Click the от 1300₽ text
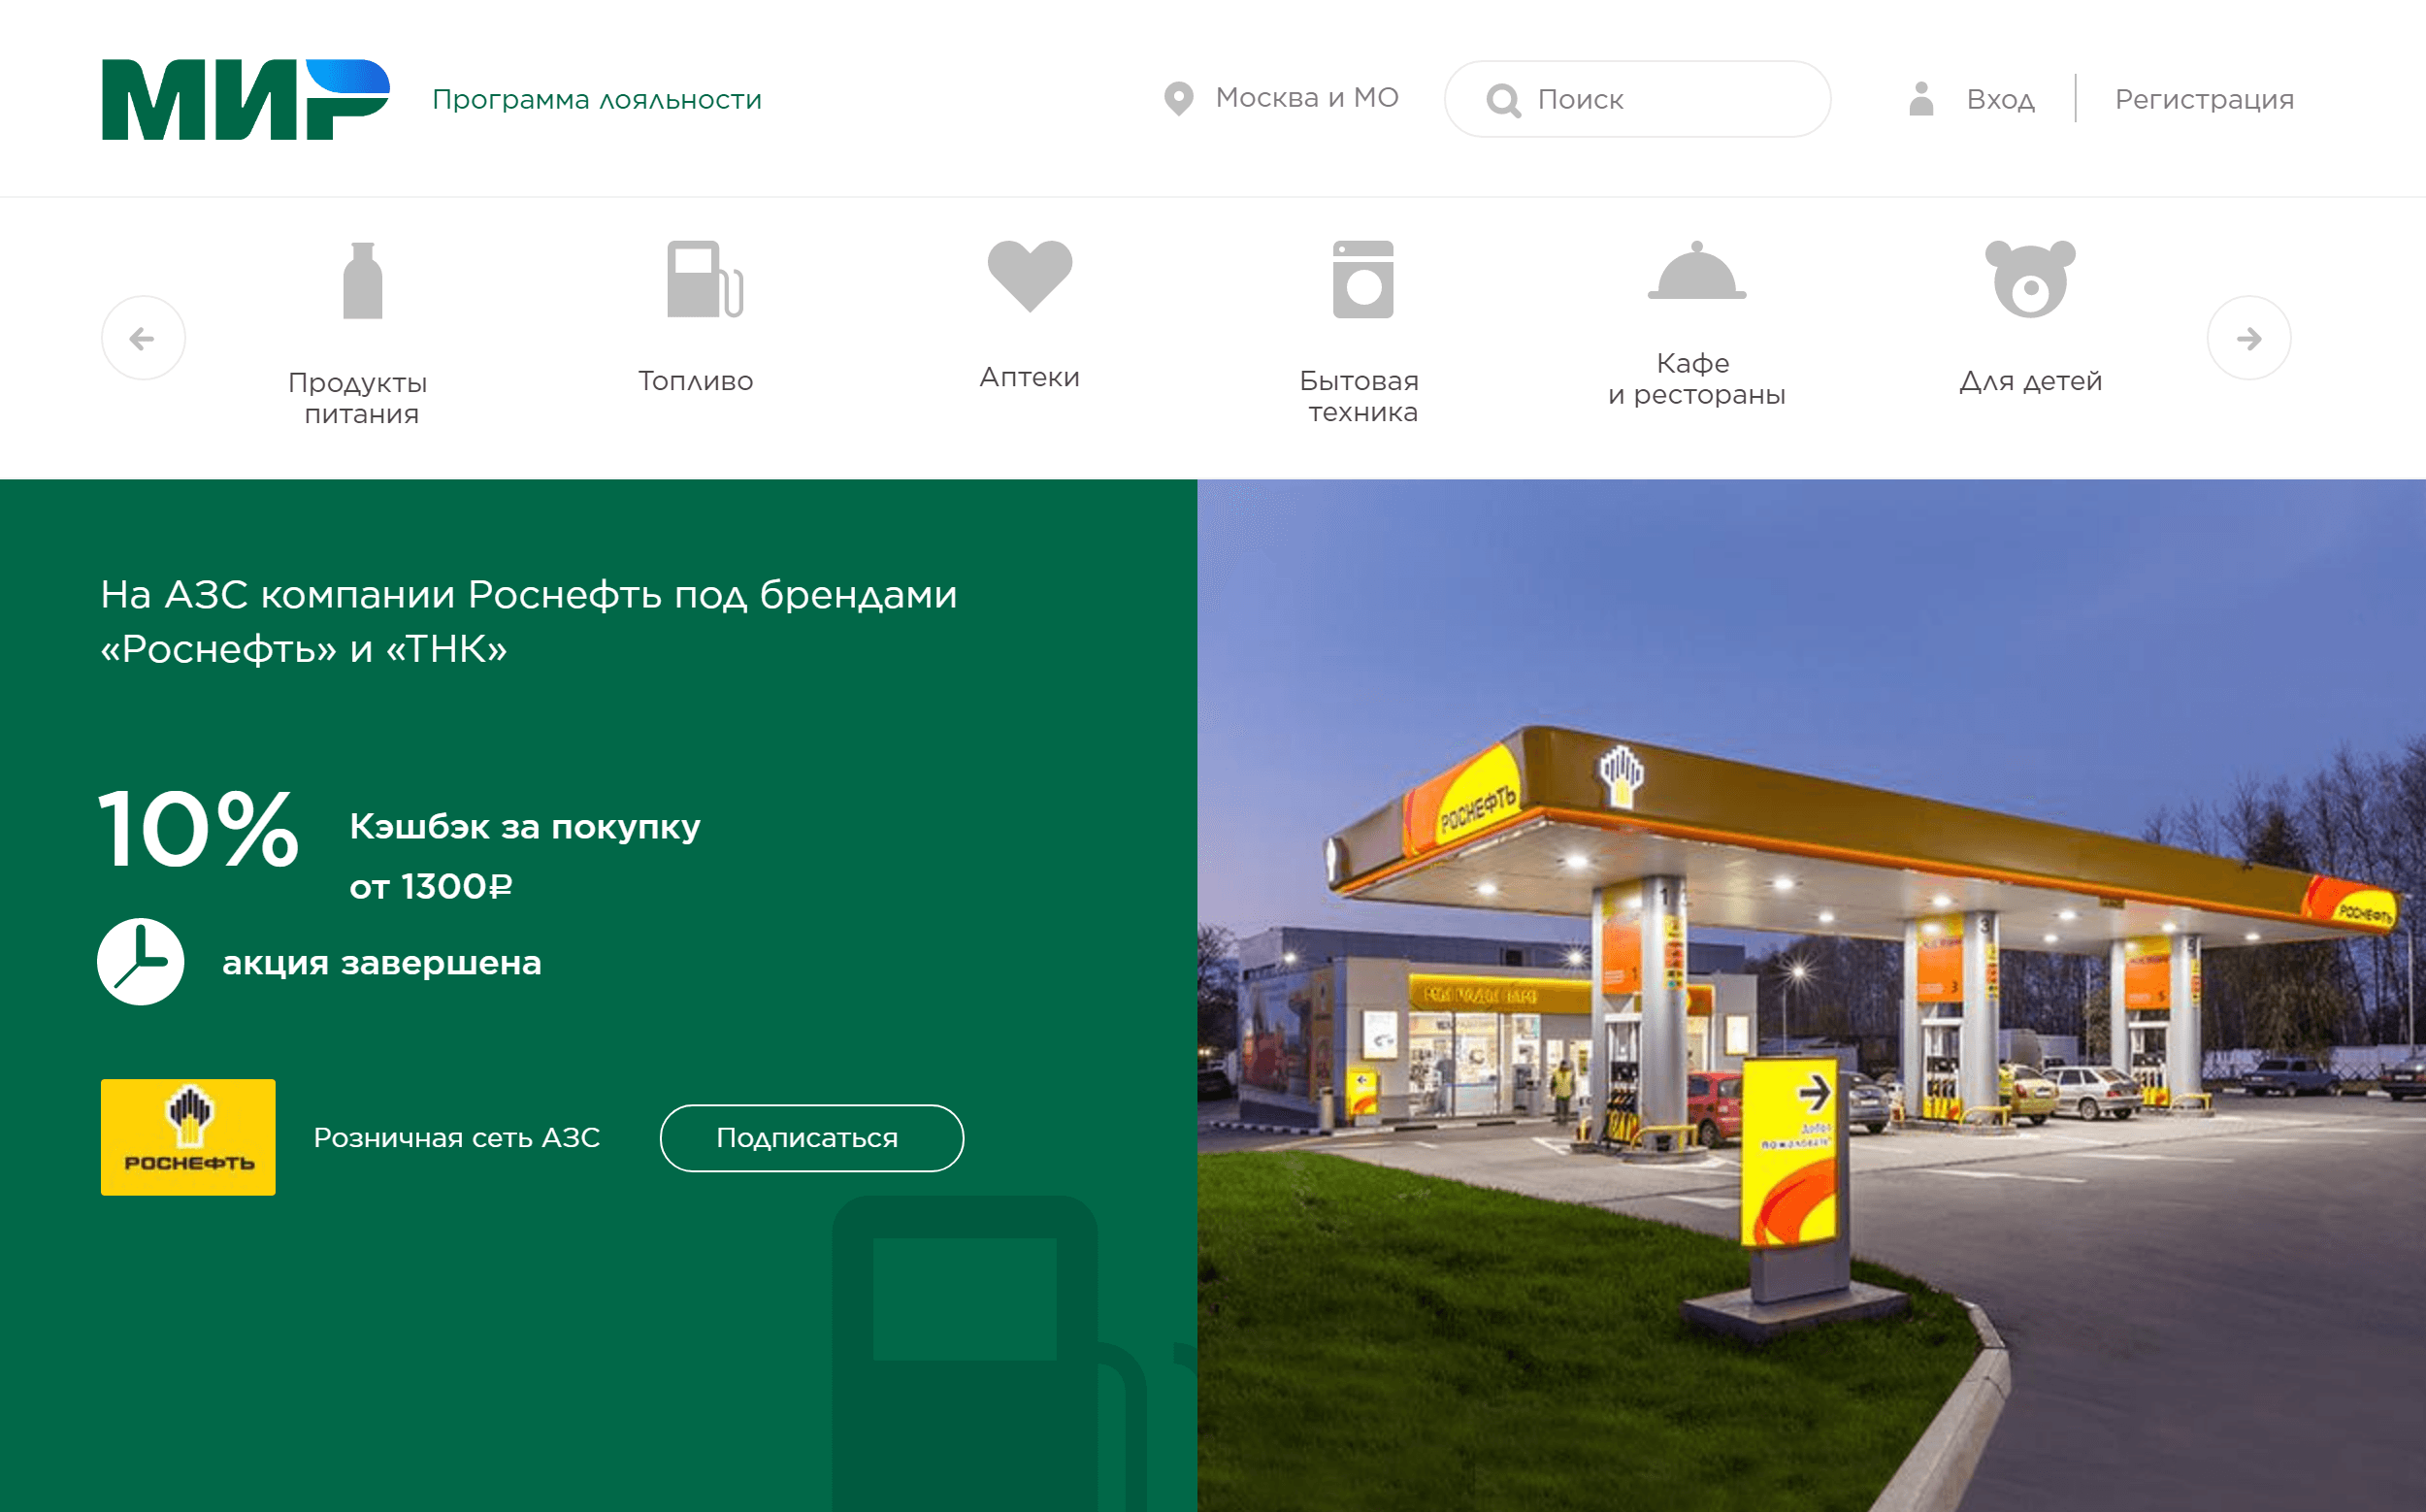2426x1512 pixels. tap(431, 886)
